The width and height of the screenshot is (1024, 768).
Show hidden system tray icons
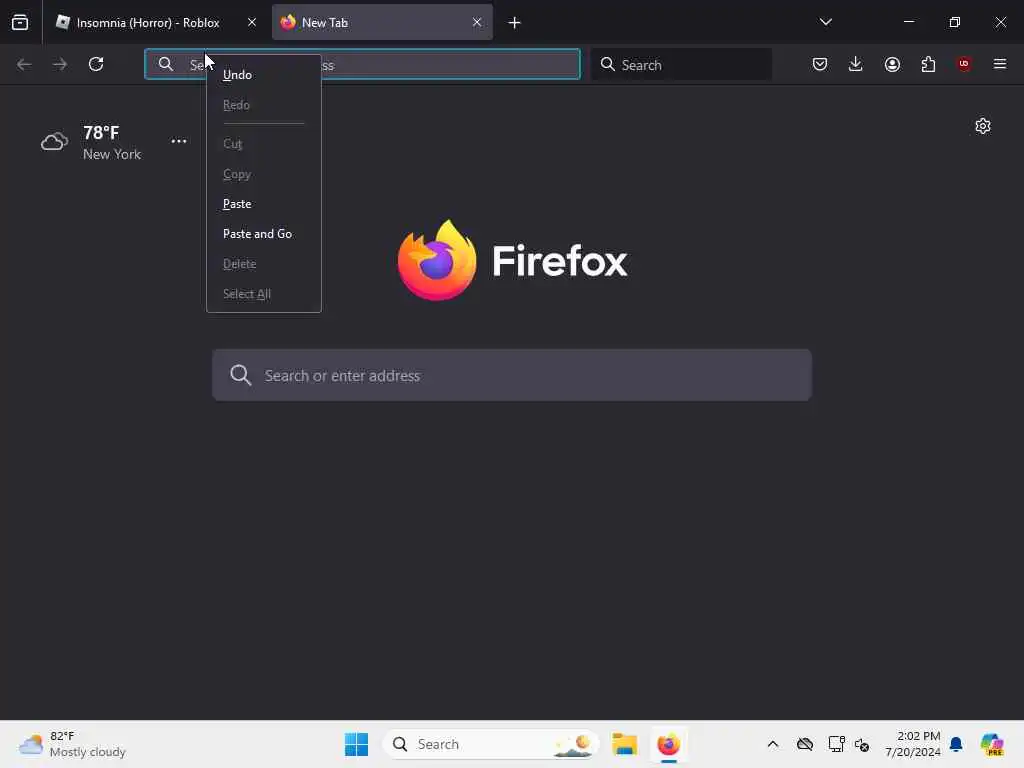pos(773,744)
